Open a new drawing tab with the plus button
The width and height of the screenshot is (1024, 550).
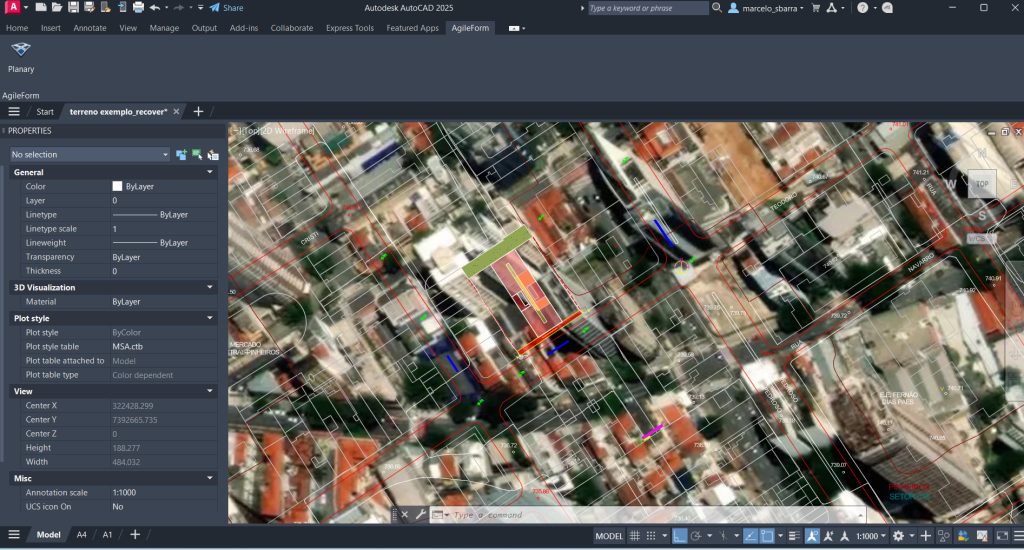pos(199,112)
